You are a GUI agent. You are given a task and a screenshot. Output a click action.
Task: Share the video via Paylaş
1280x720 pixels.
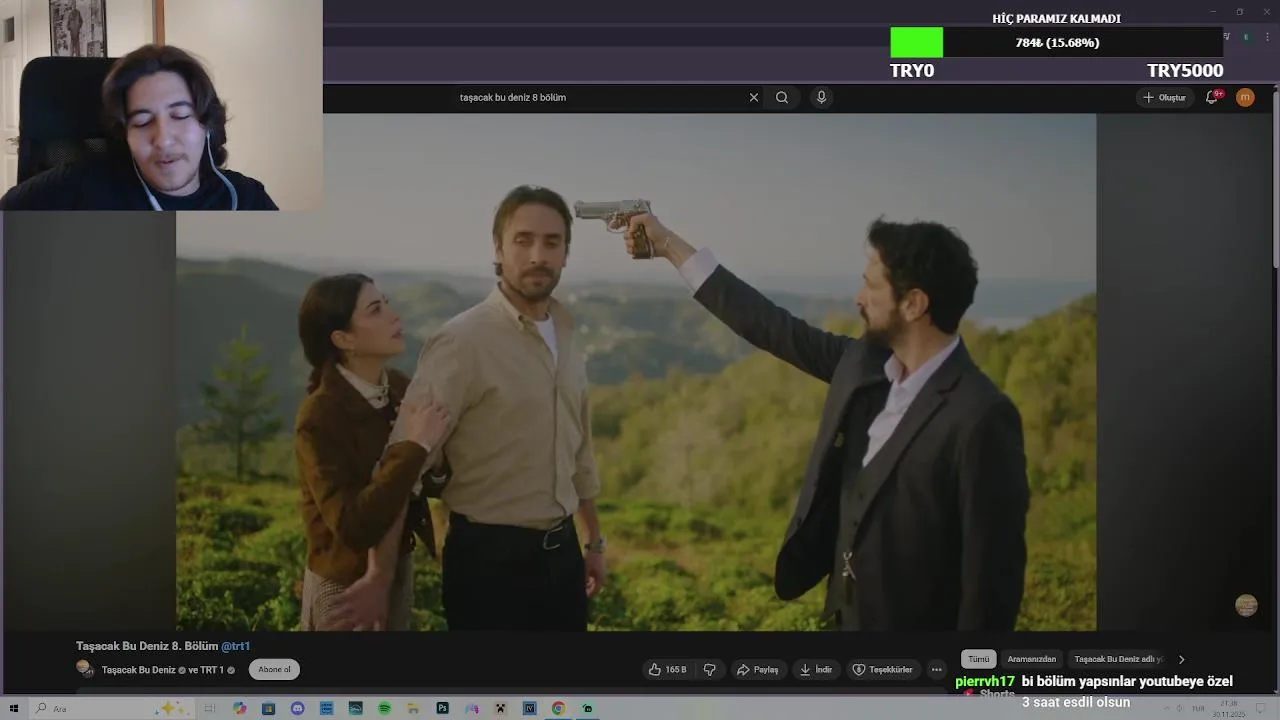click(x=757, y=670)
